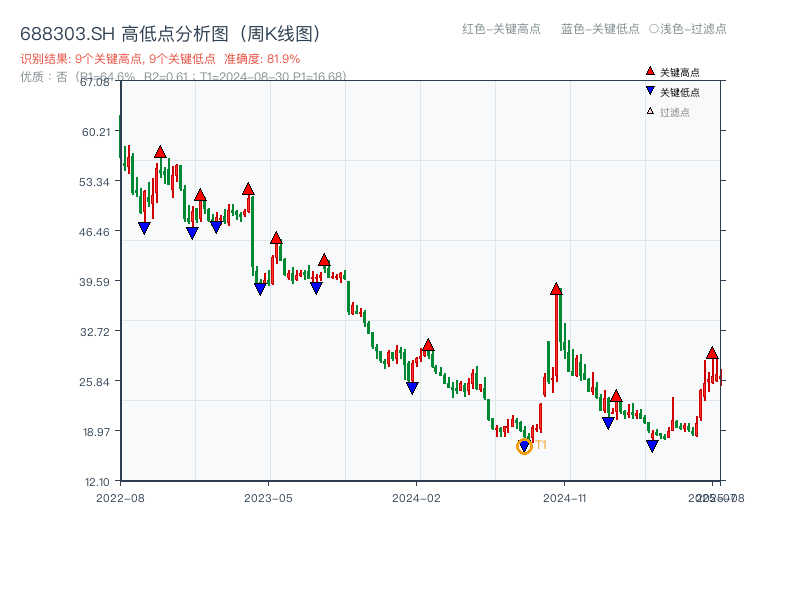Viewport: 800px width, 600px height.
Task: Click the leftmost blue low-point triangle marker
Action: pyautogui.click(x=145, y=227)
